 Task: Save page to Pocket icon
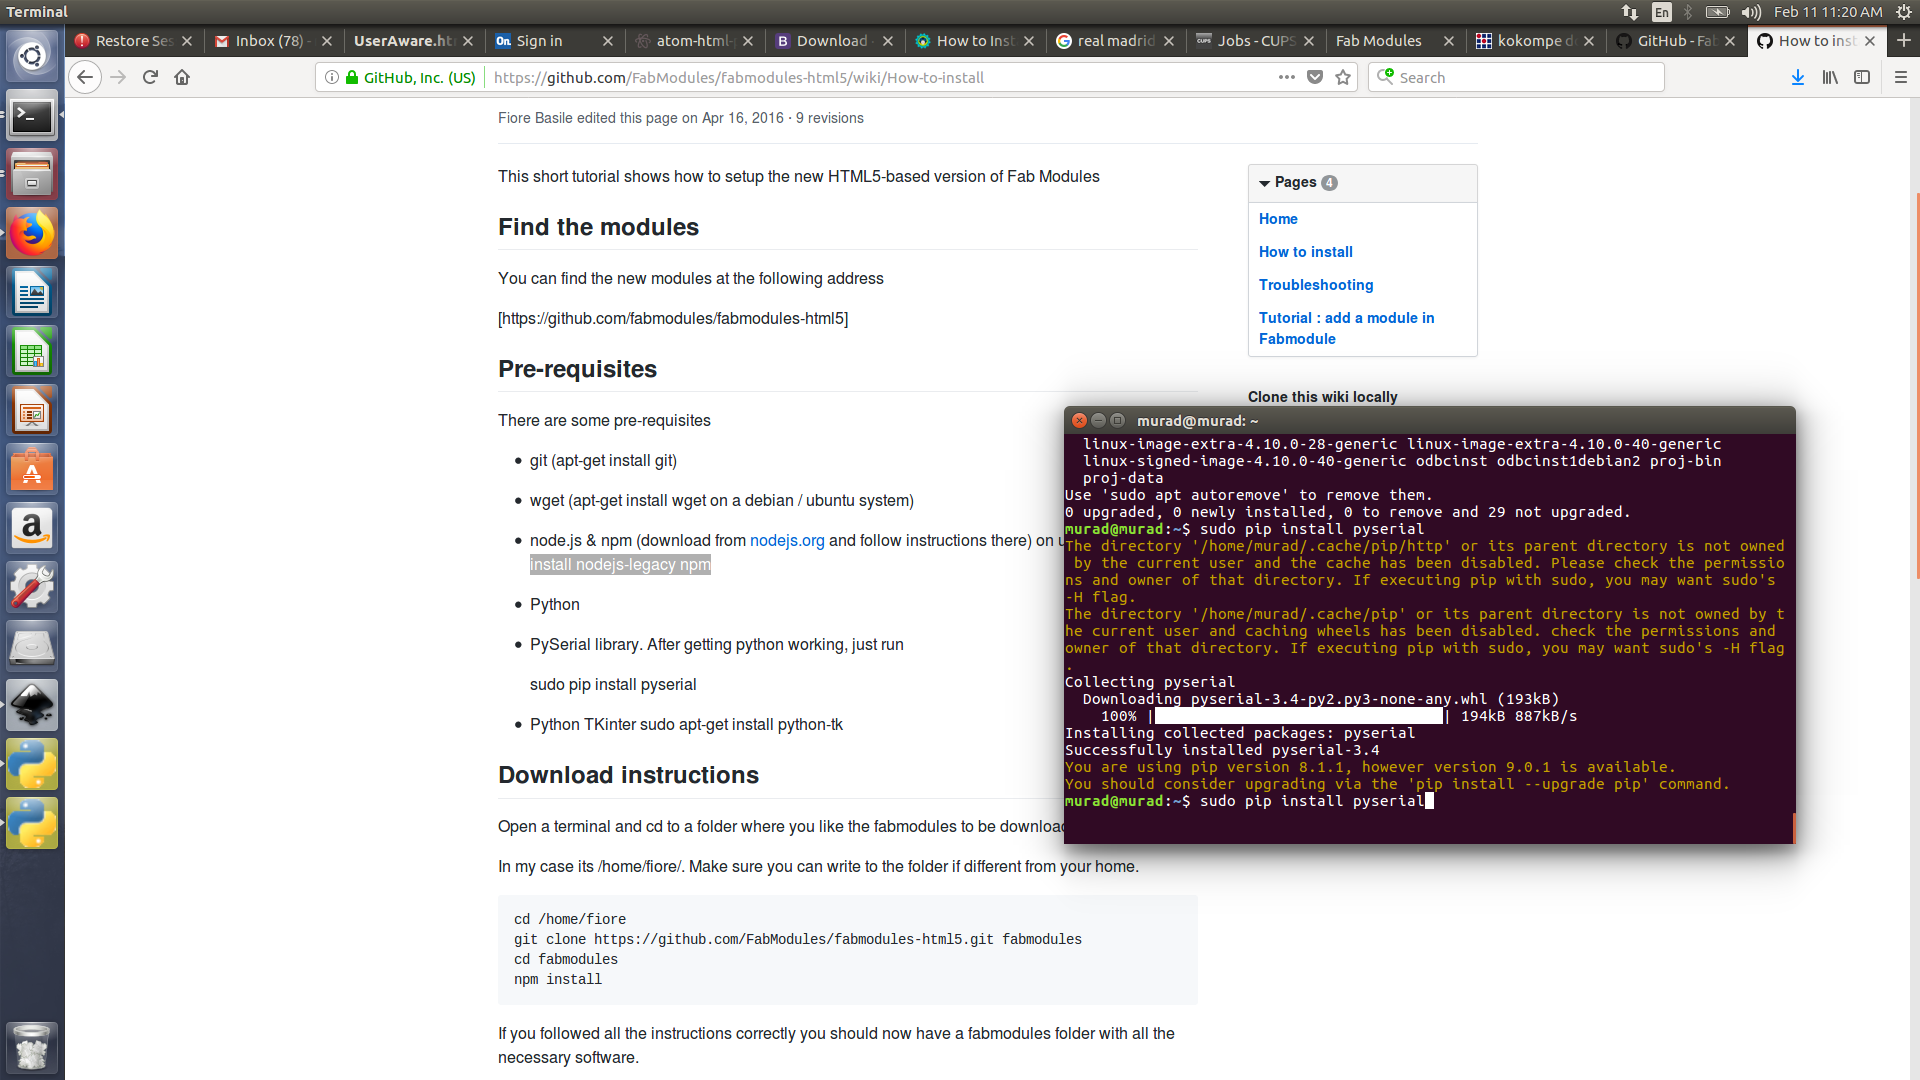1315,77
